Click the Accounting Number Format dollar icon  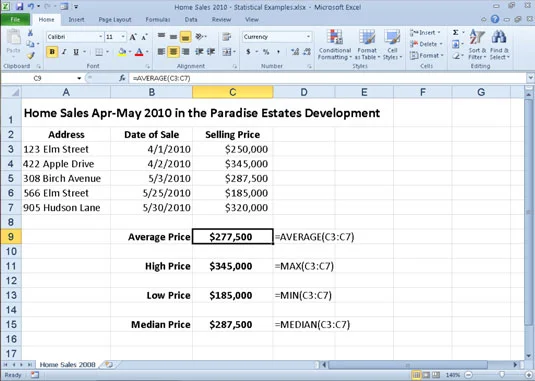click(248, 52)
